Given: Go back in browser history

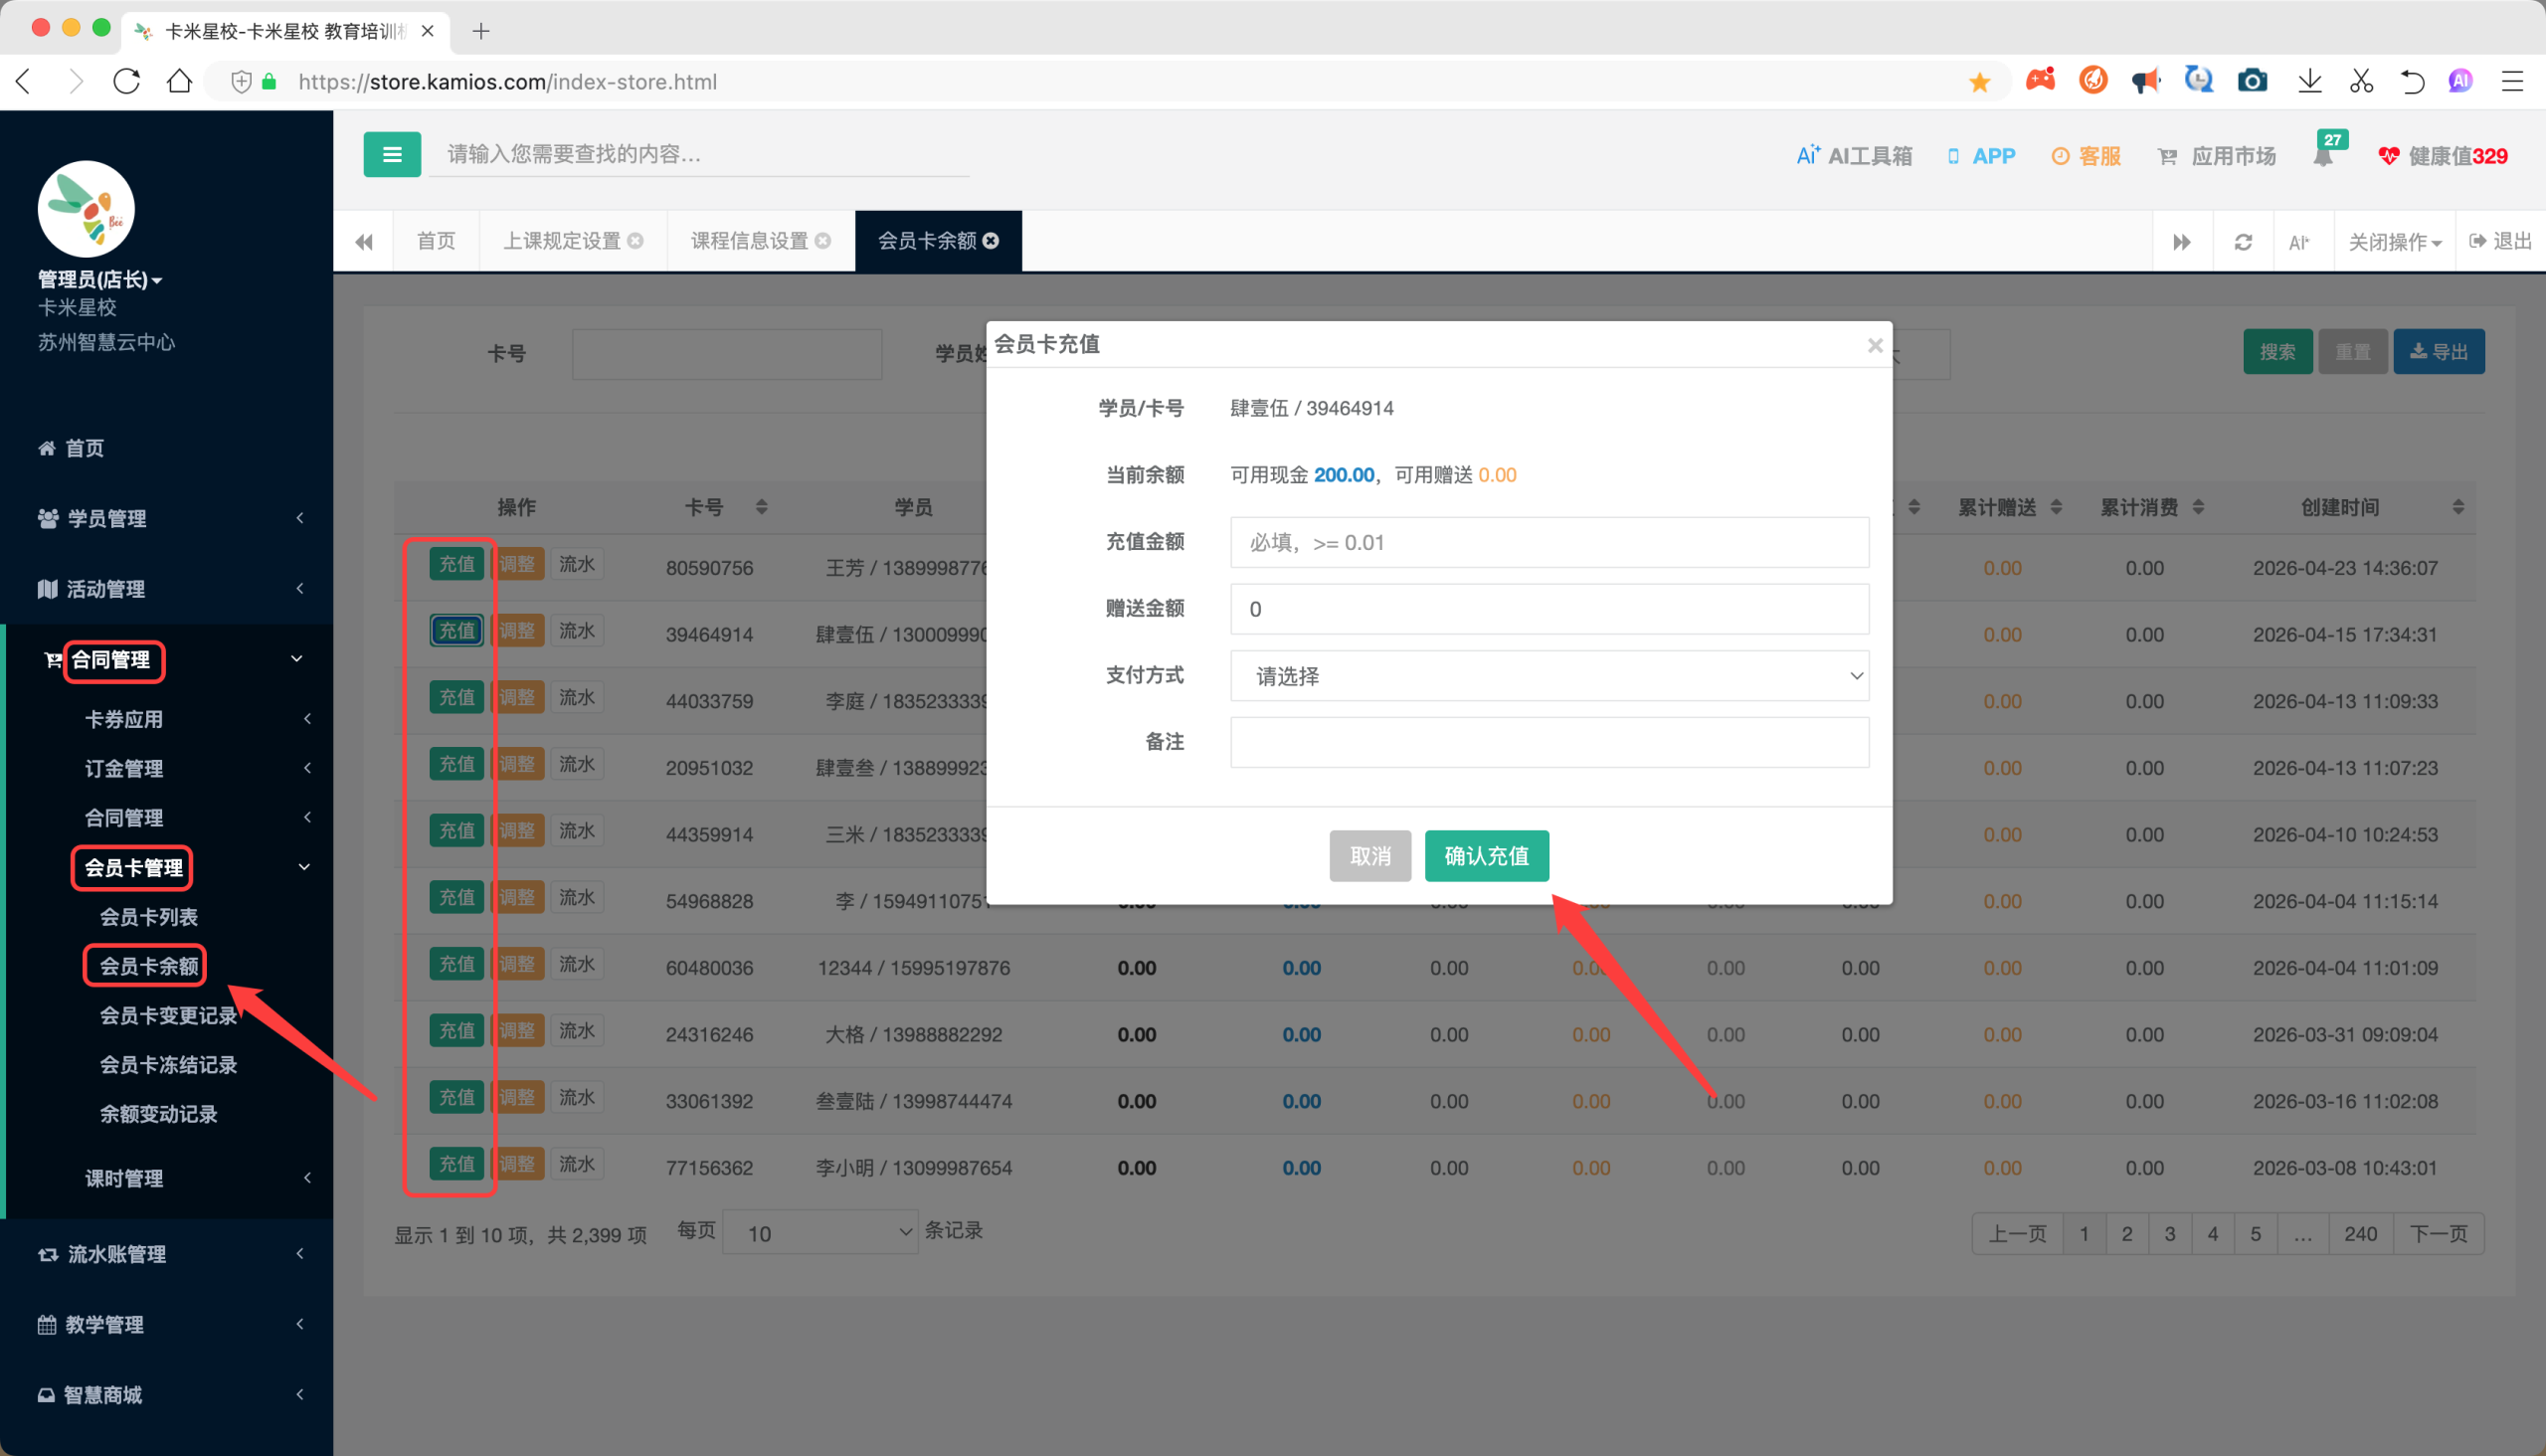Looking at the screenshot, I should point(25,81).
